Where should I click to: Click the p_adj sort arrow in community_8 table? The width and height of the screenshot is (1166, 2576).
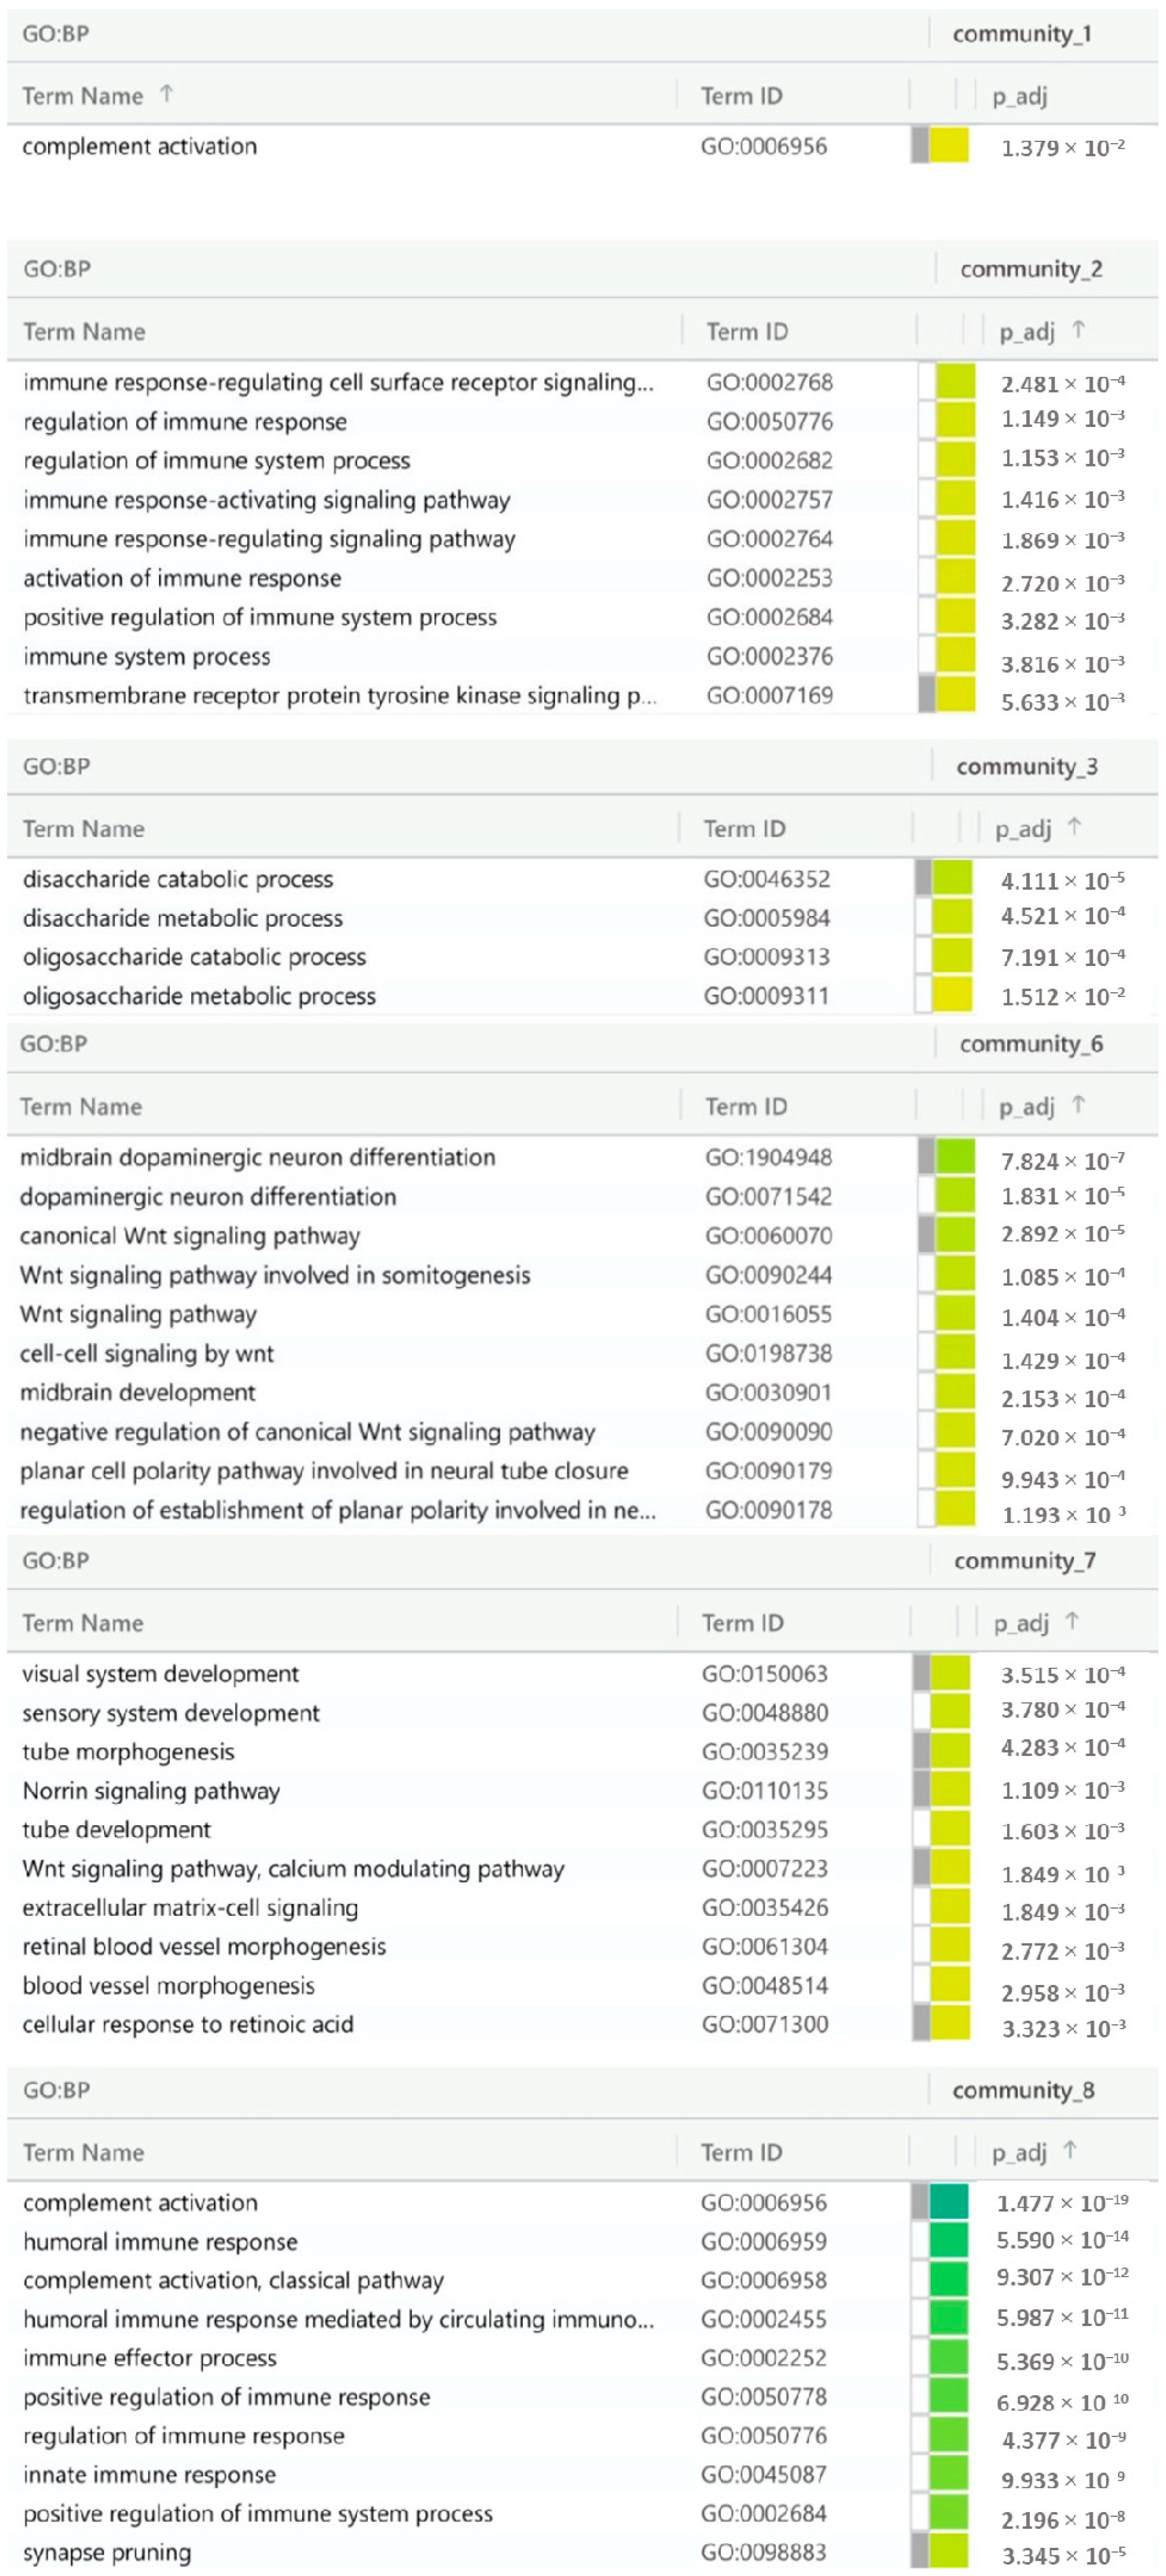click(1070, 2150)
